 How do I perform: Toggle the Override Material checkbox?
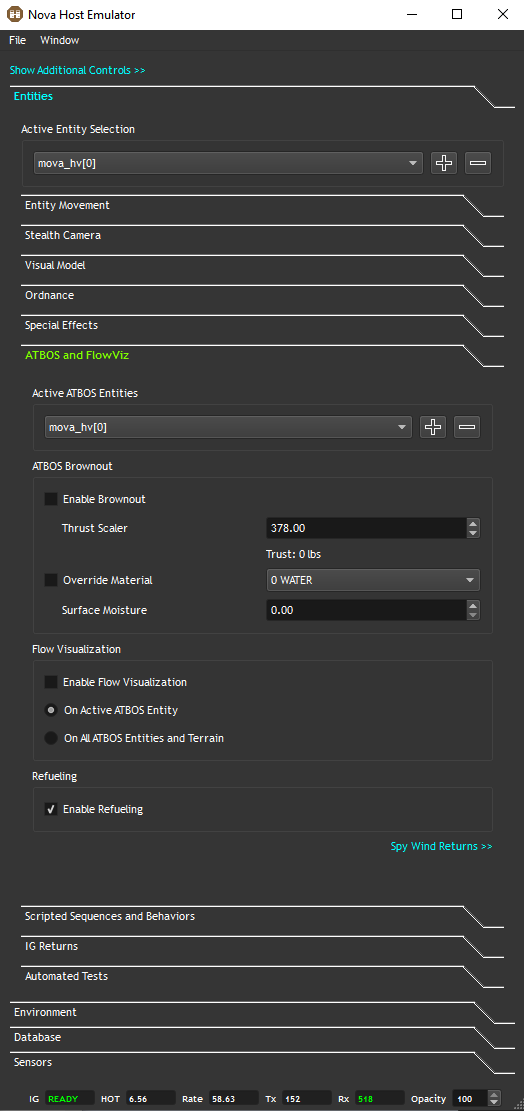(51, 580)
